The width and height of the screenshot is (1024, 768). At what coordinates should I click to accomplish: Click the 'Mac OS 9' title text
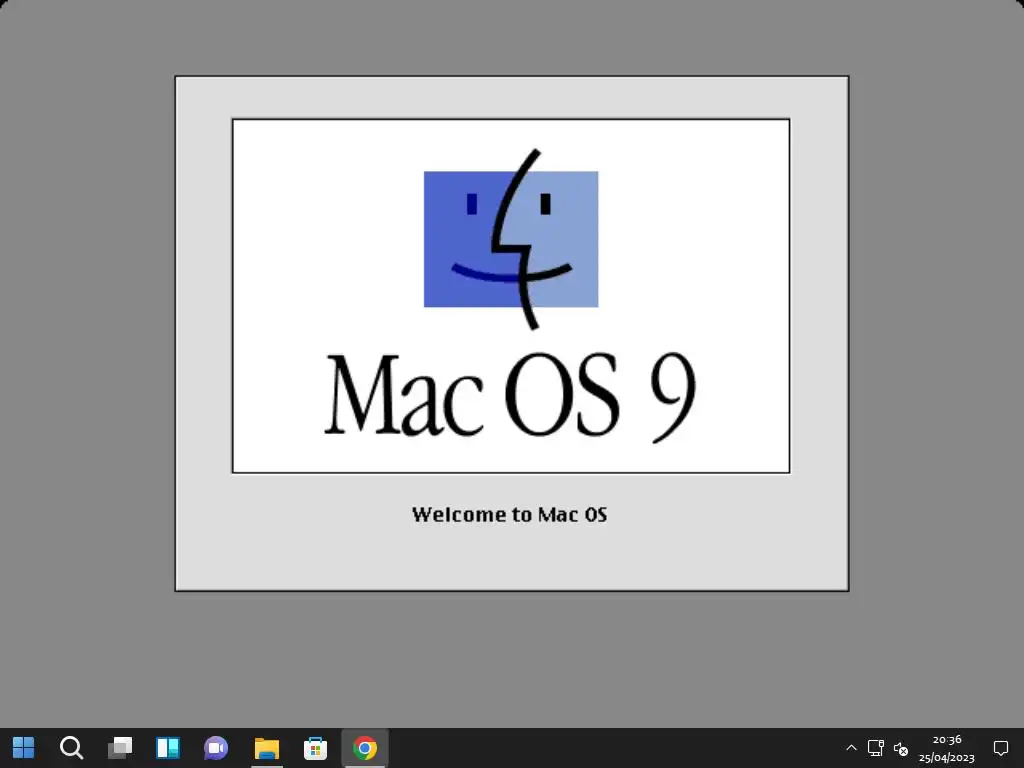click(x=510, y=398)
